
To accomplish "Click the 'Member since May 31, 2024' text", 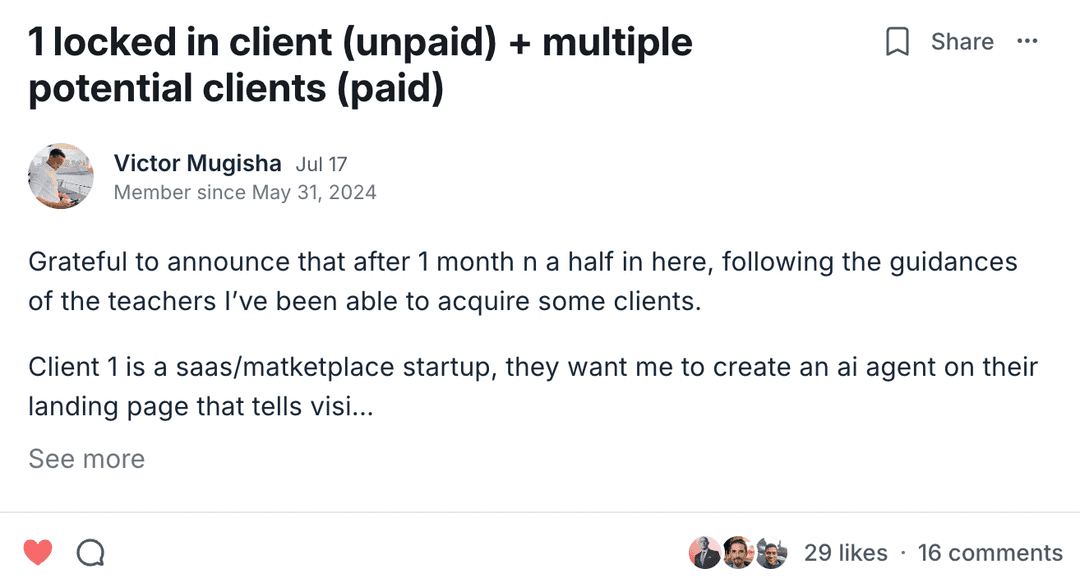I will [245, 193].
